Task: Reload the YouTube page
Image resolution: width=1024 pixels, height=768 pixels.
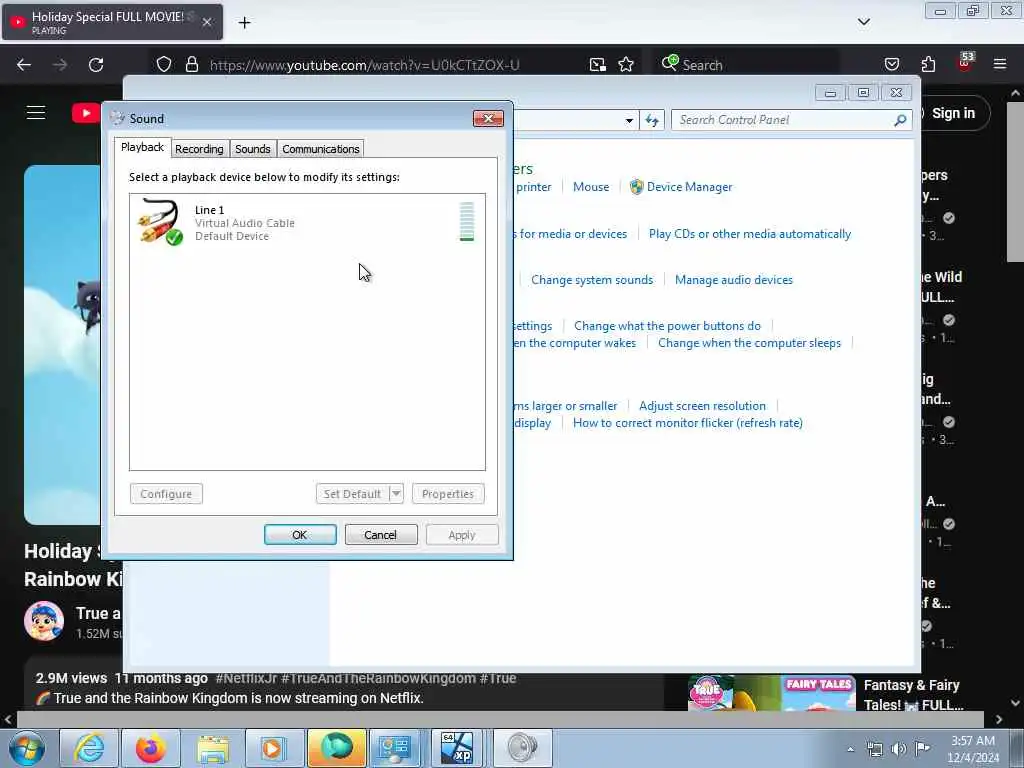Action: (96, 65)
